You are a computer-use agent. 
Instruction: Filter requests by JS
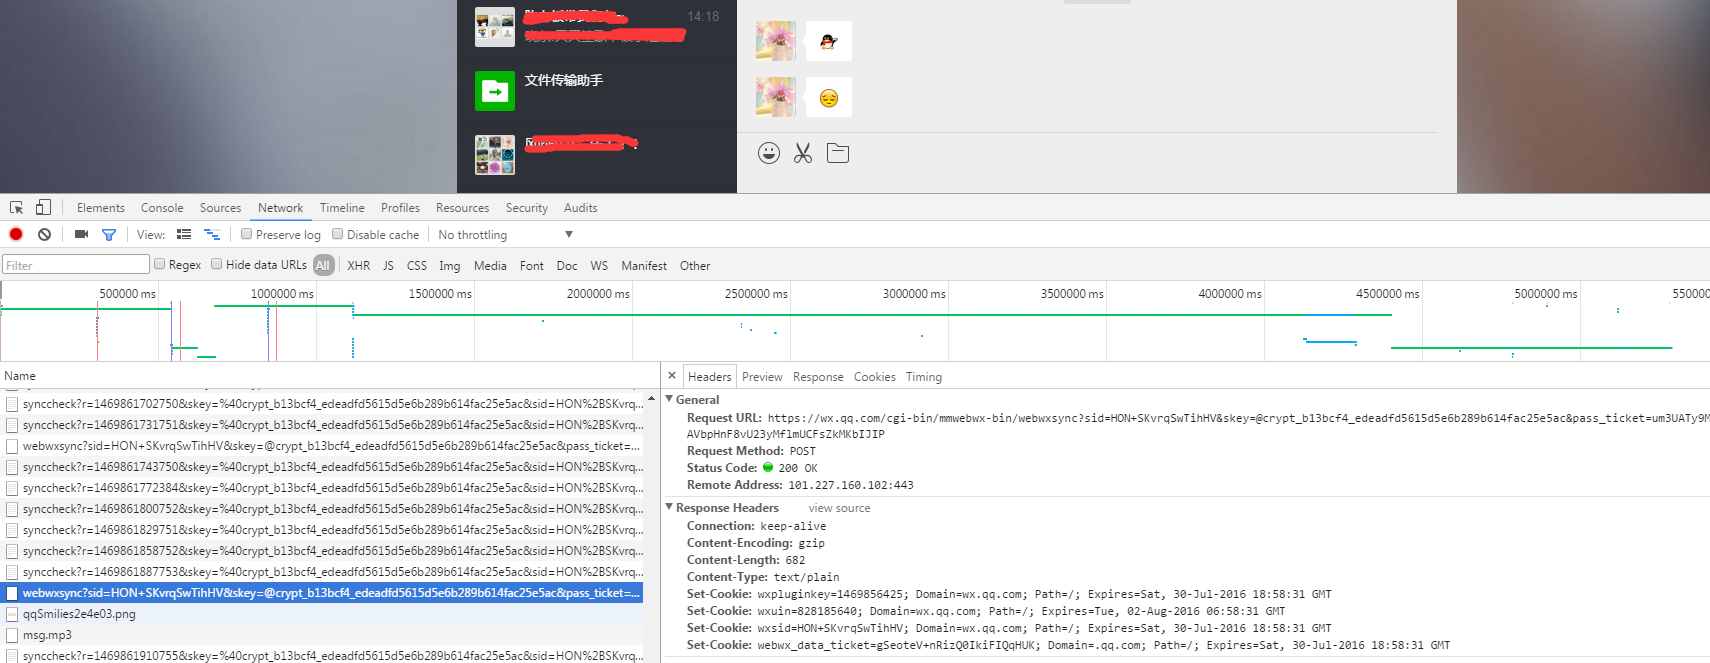pyautogui.click(x=388, y=265)
